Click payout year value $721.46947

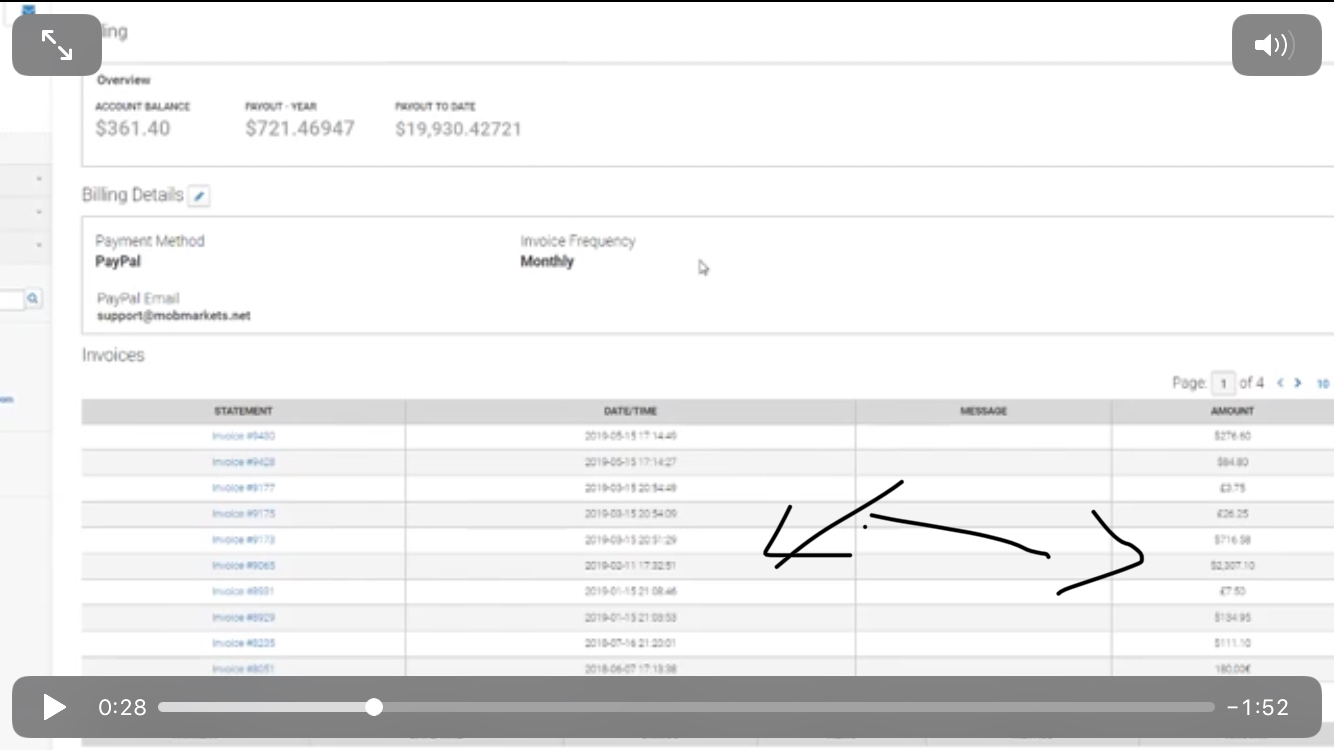[x=300, y=129]
